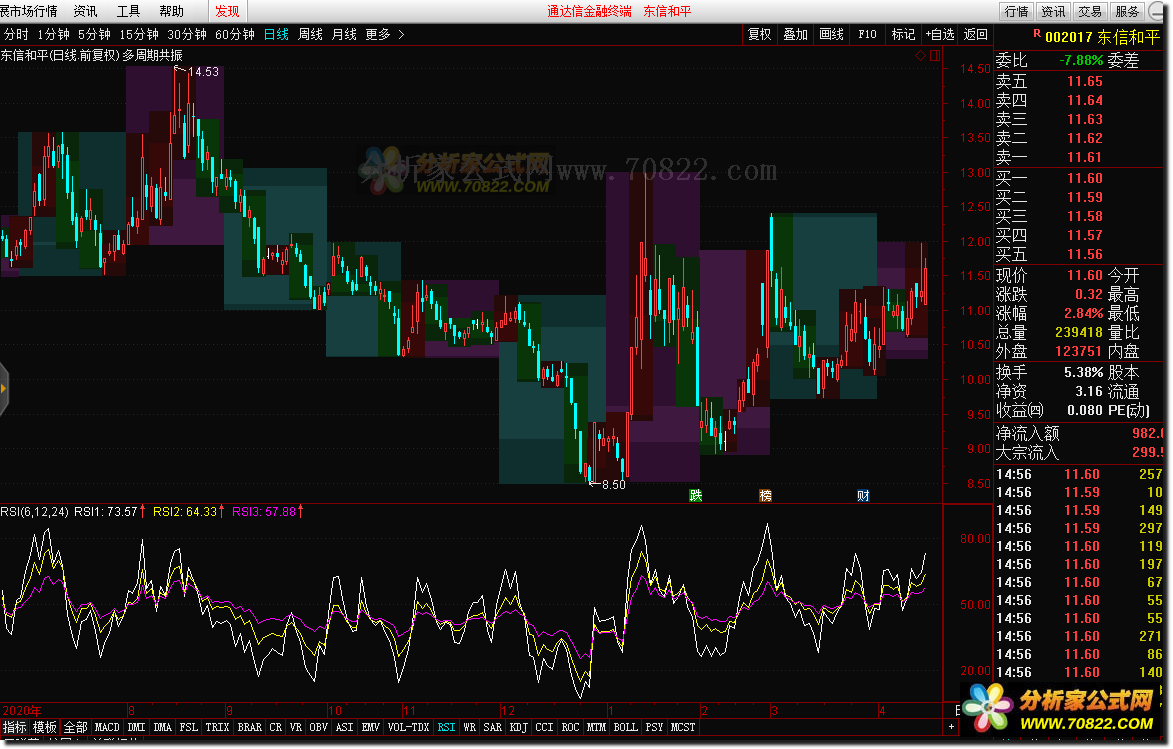Switch to the 月线 monthly chart

click(x=344, y=34)
